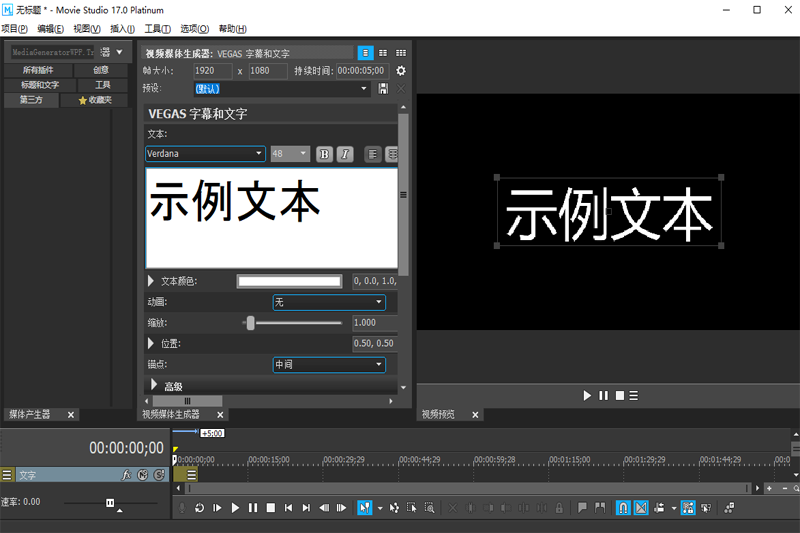The image size is (800, 533).
Task: Click the generator settings gear icon
Action: (401, 71)
